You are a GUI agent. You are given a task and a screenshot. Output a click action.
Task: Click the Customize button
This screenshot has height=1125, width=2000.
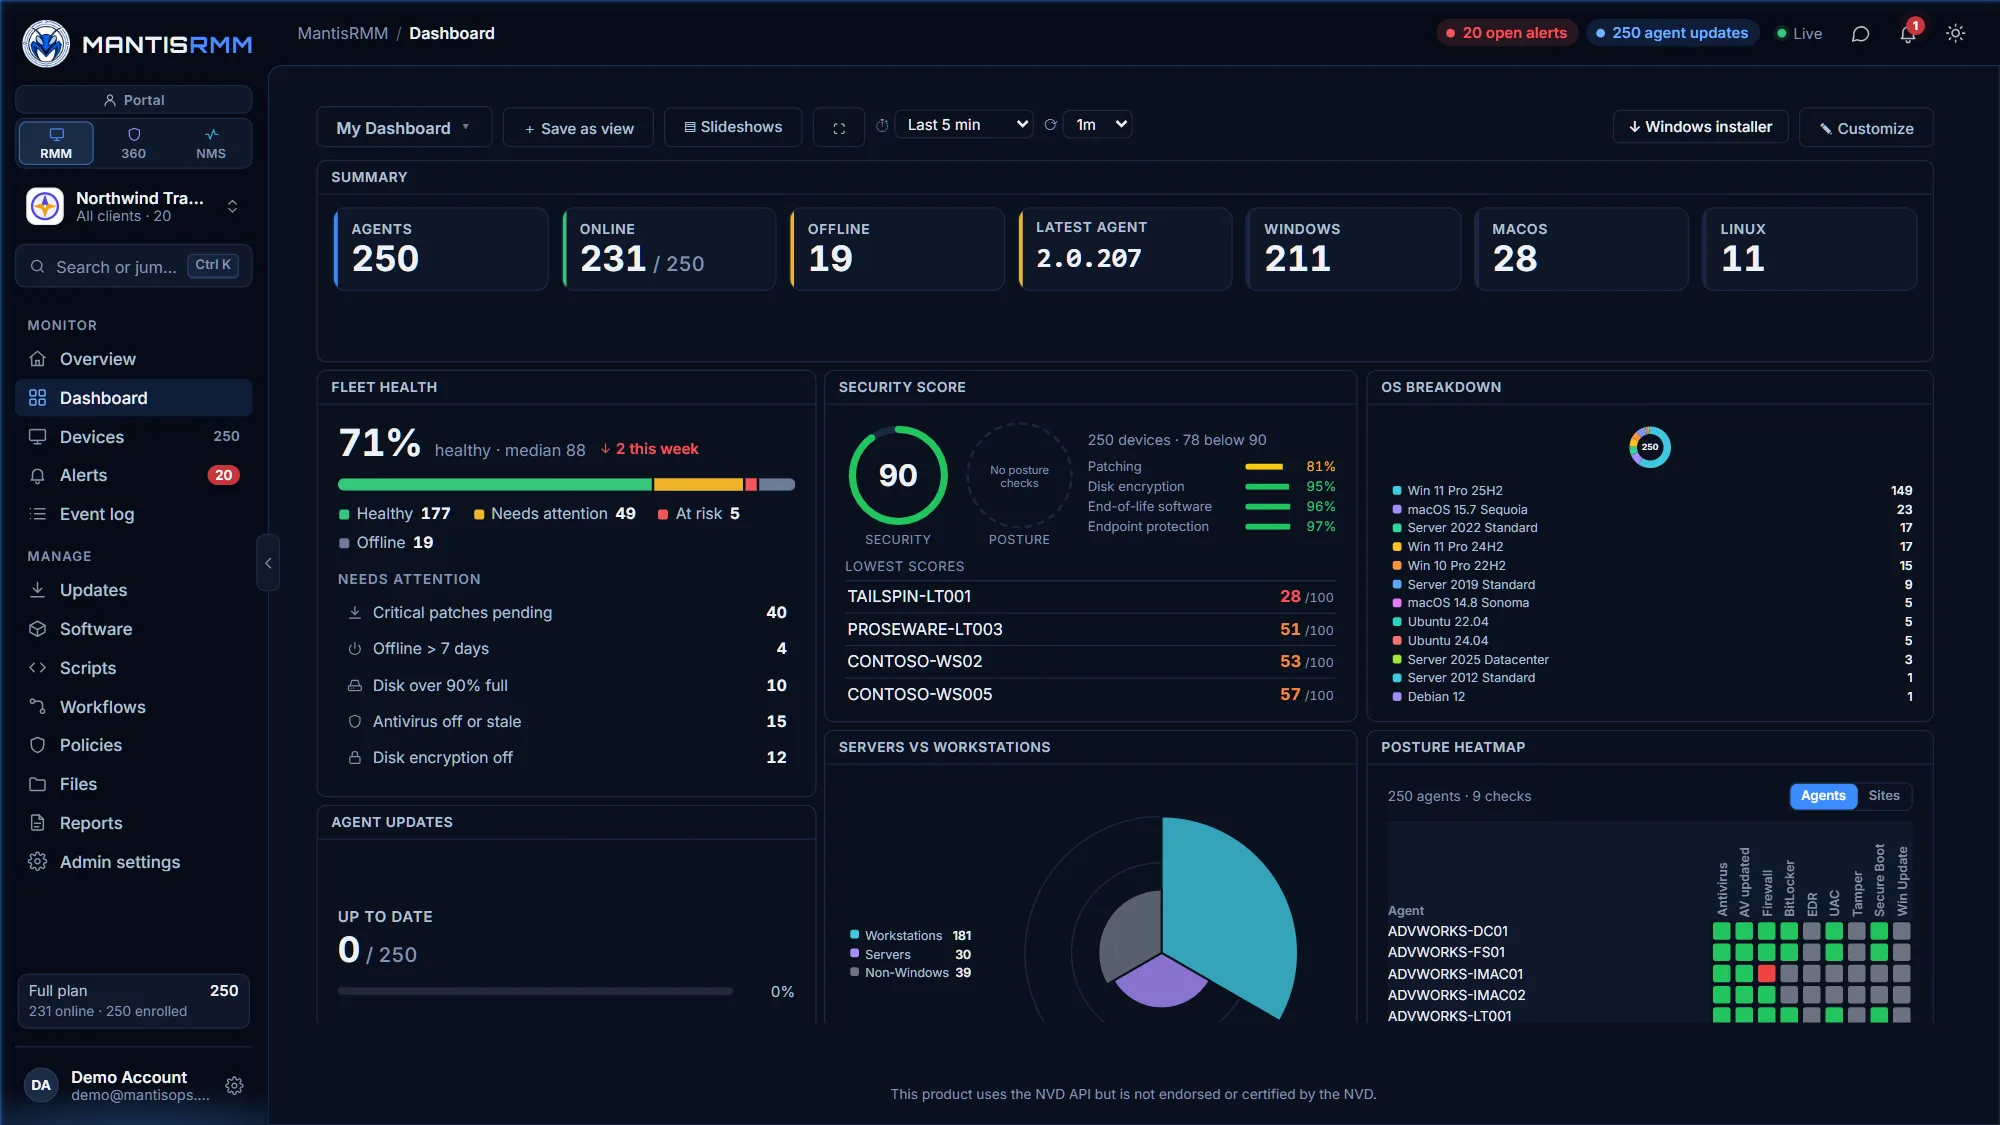click(1866, 128)
